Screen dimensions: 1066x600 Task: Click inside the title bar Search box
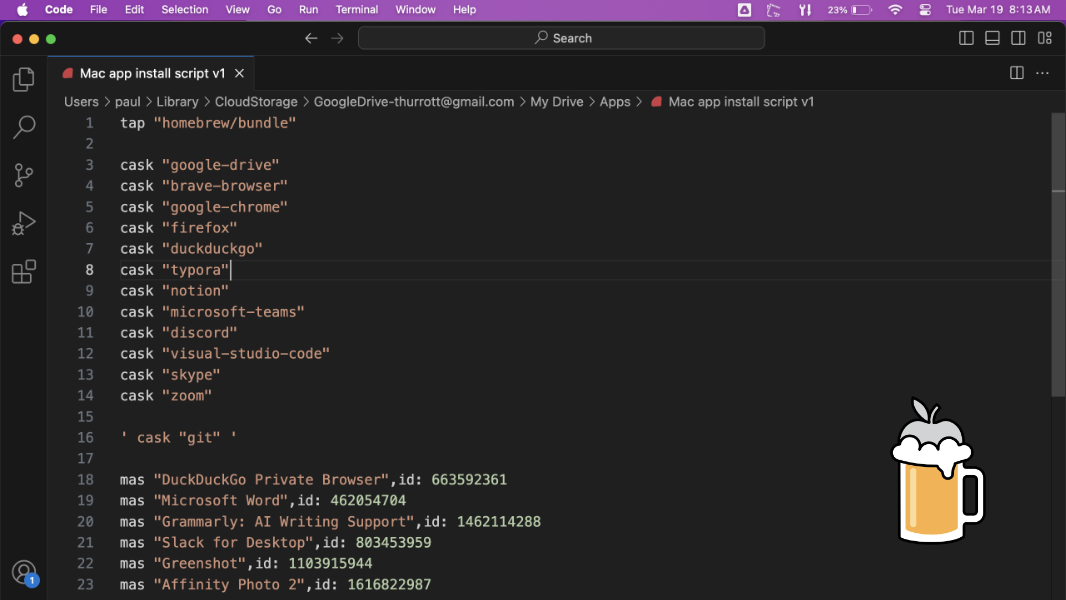point(560,37)
